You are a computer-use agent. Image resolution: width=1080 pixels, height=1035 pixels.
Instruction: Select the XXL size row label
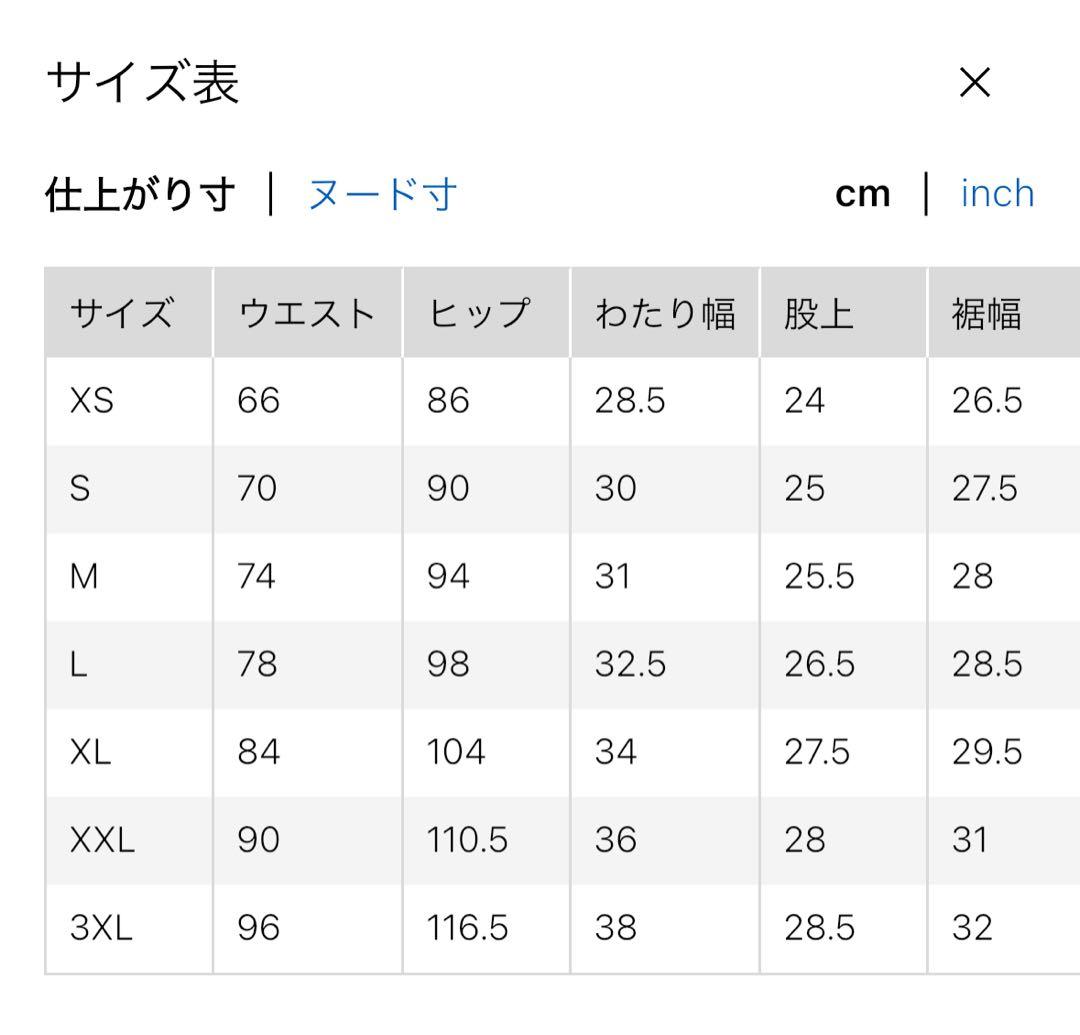102,840
